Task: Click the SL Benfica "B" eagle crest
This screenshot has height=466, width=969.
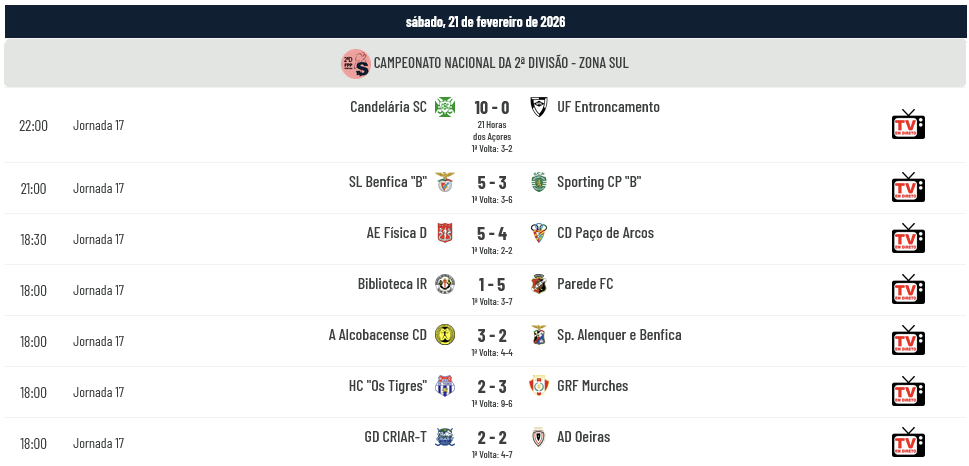Action: pos(445,182)
